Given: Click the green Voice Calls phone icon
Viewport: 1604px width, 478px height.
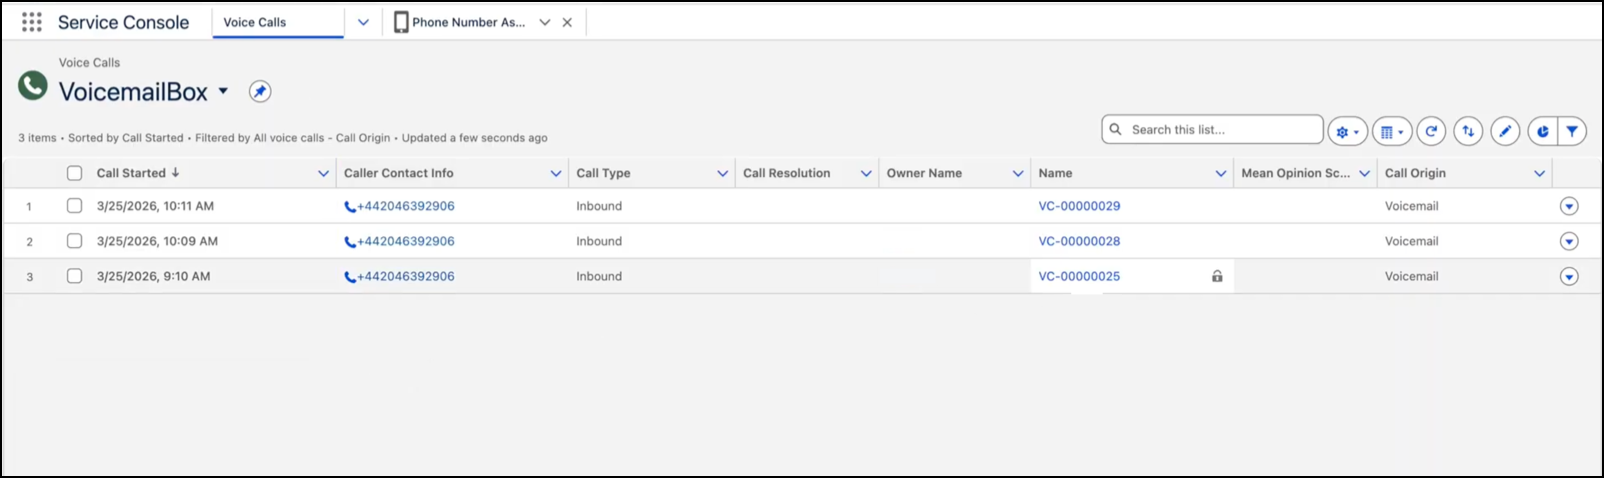Looking at the screenshot, I should point(33,86).
